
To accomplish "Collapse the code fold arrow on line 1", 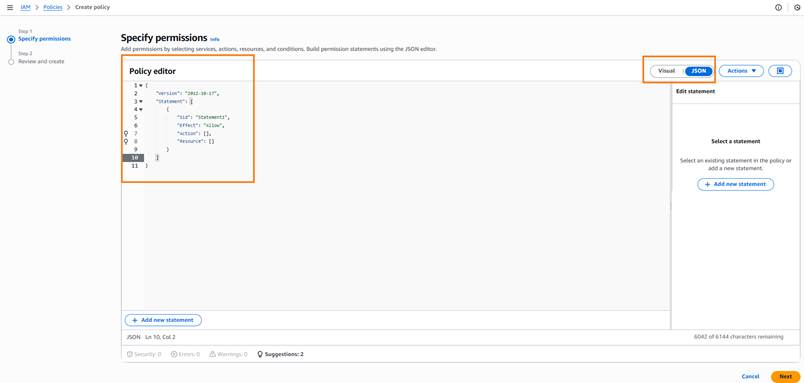I will (141, 86).
